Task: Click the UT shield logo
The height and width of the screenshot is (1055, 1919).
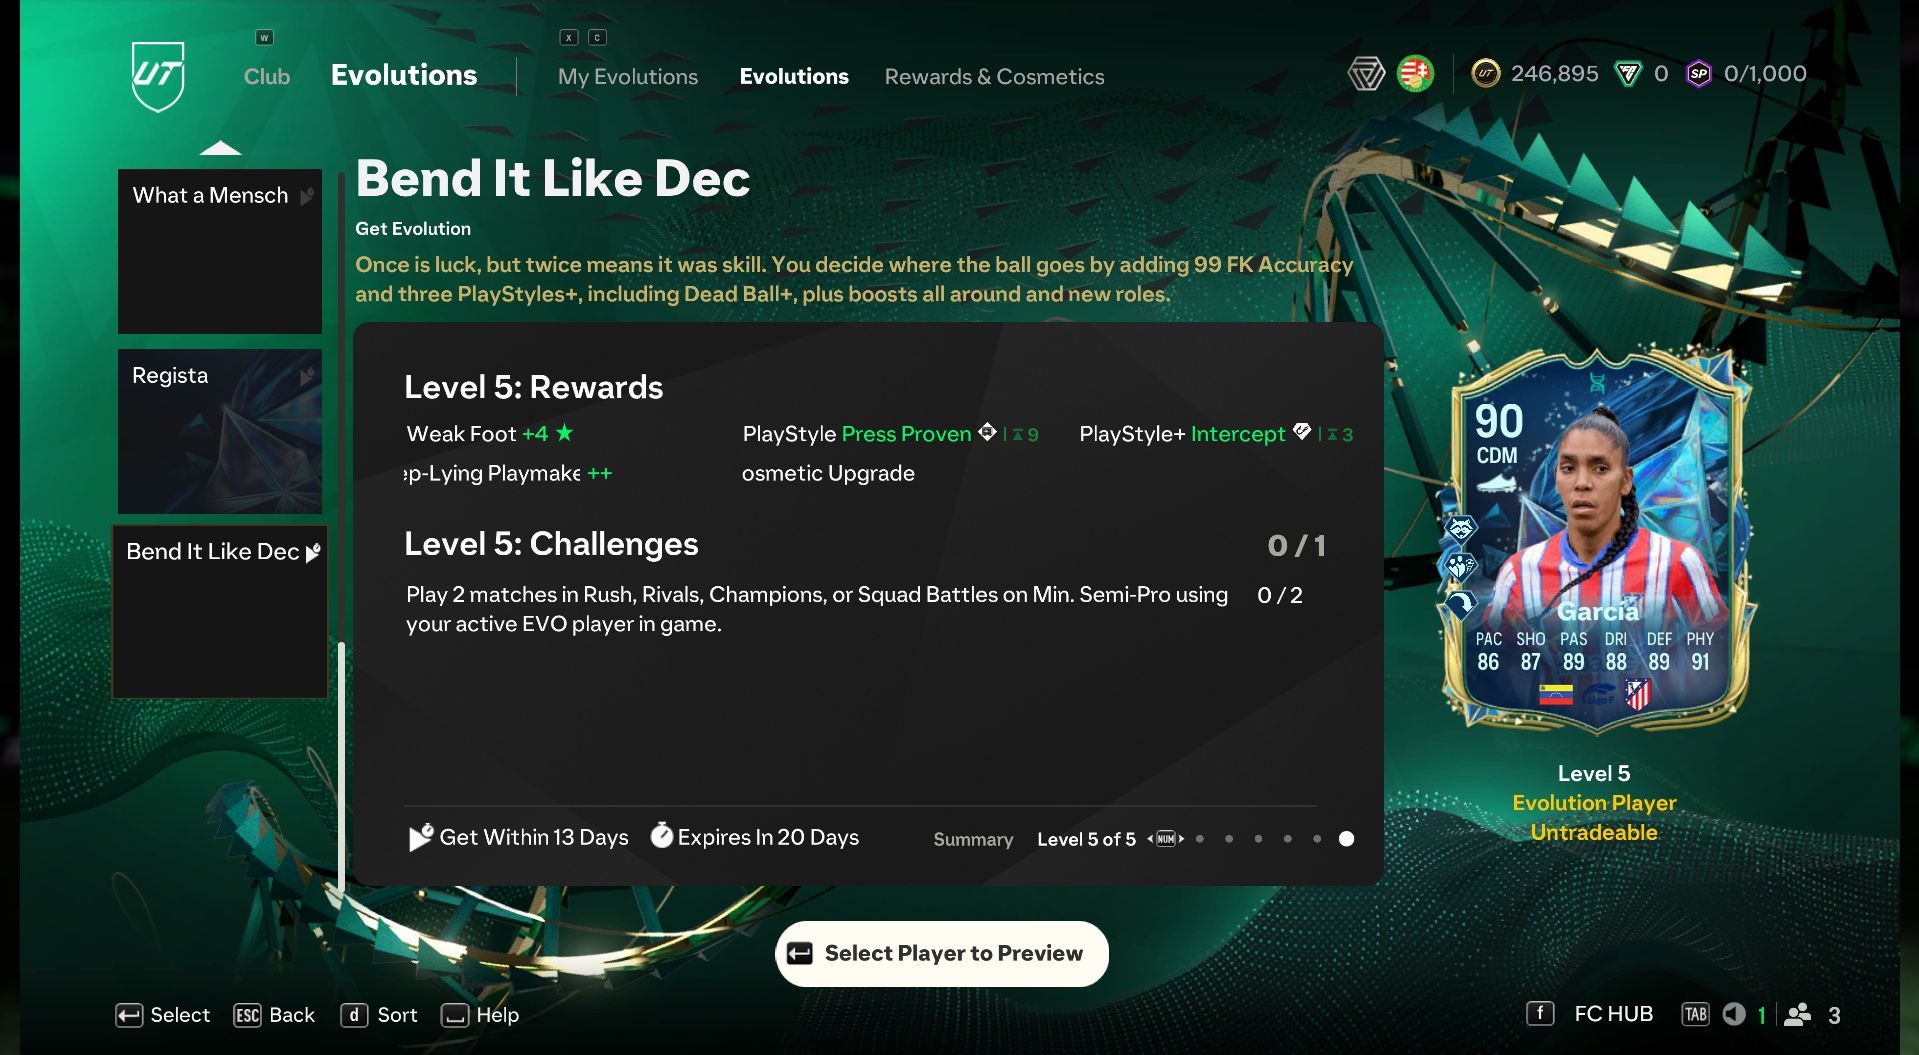Action: pos(158,76)
